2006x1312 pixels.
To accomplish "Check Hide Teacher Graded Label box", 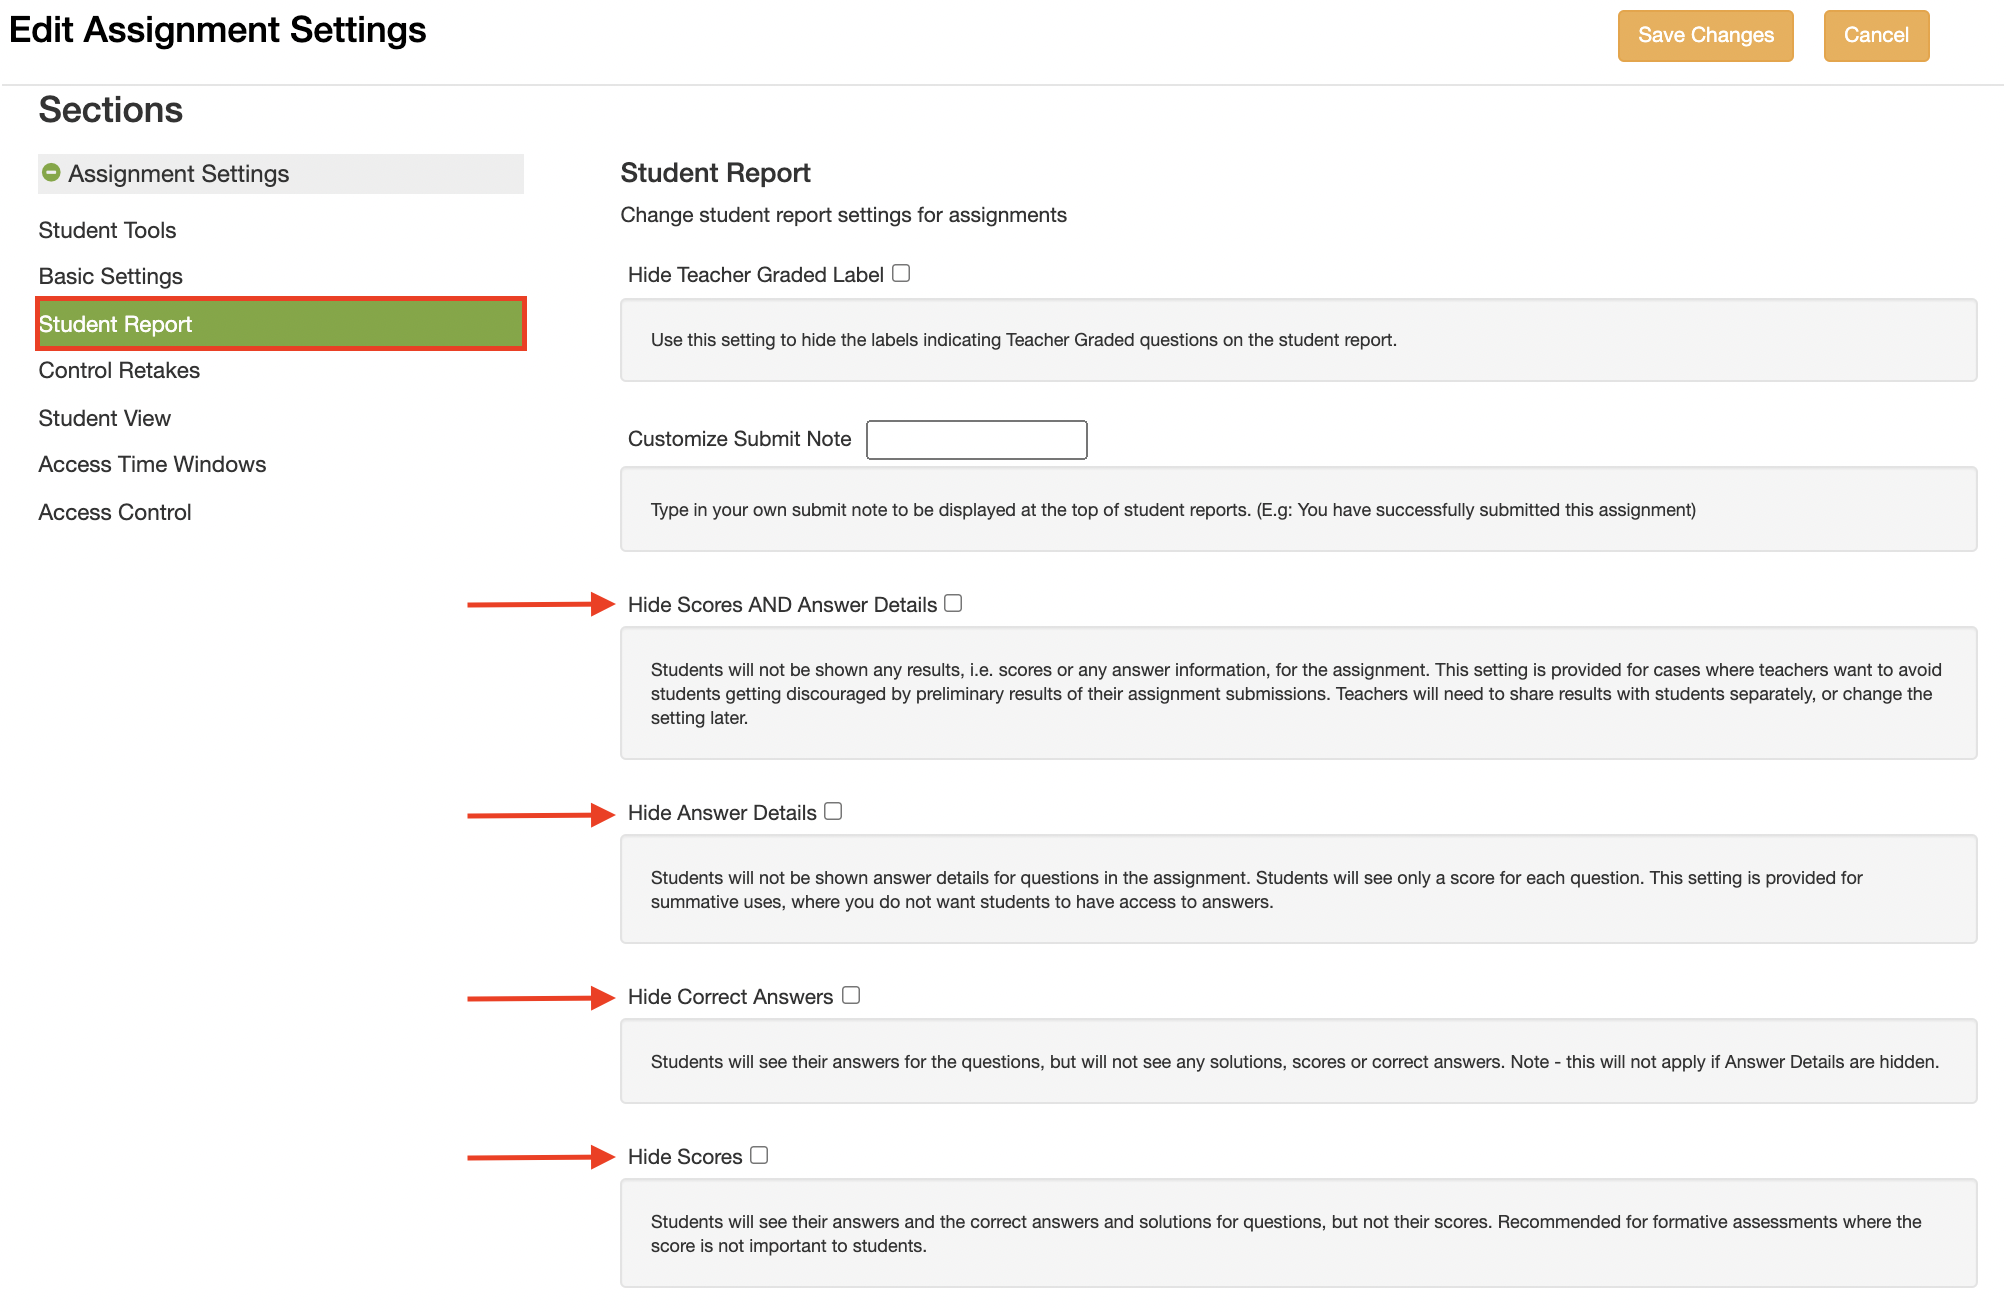I will pyautogui.click(x=901, y=273).
